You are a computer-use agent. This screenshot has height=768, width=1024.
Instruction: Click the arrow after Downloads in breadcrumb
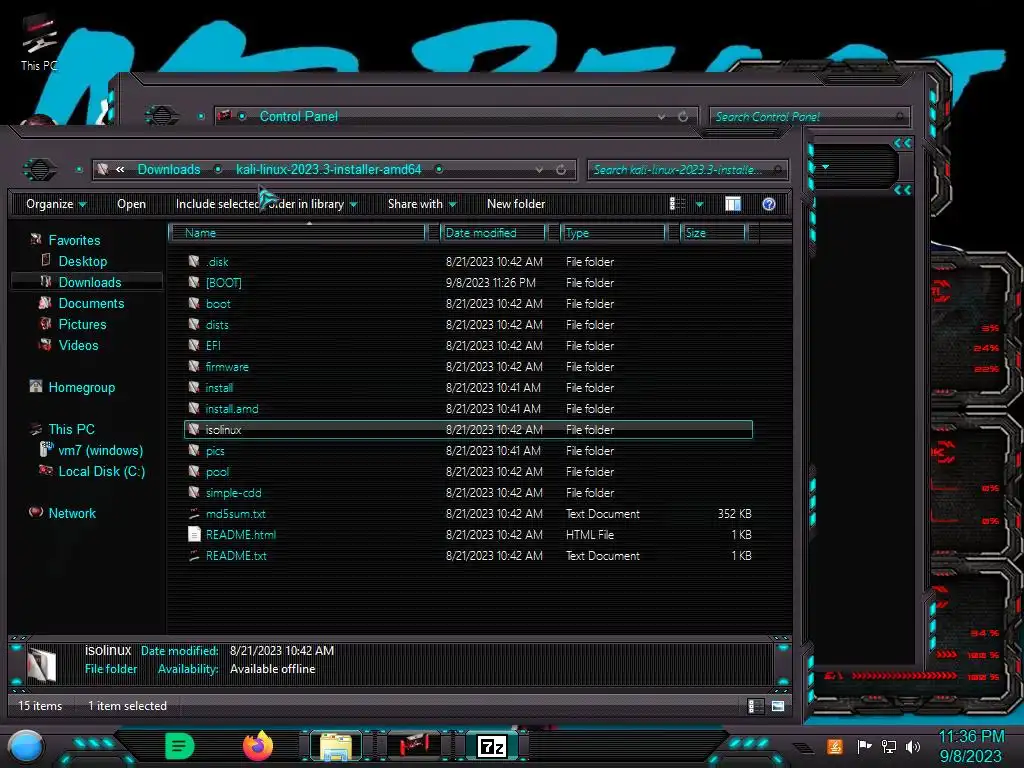(x=218, y=170)
